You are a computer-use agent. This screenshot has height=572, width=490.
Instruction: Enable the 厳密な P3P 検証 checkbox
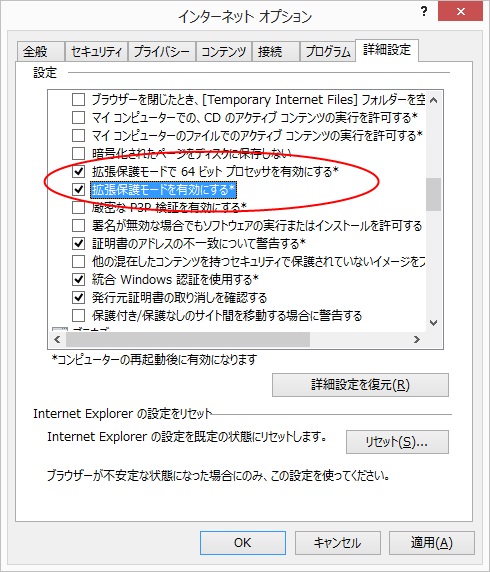78,208
